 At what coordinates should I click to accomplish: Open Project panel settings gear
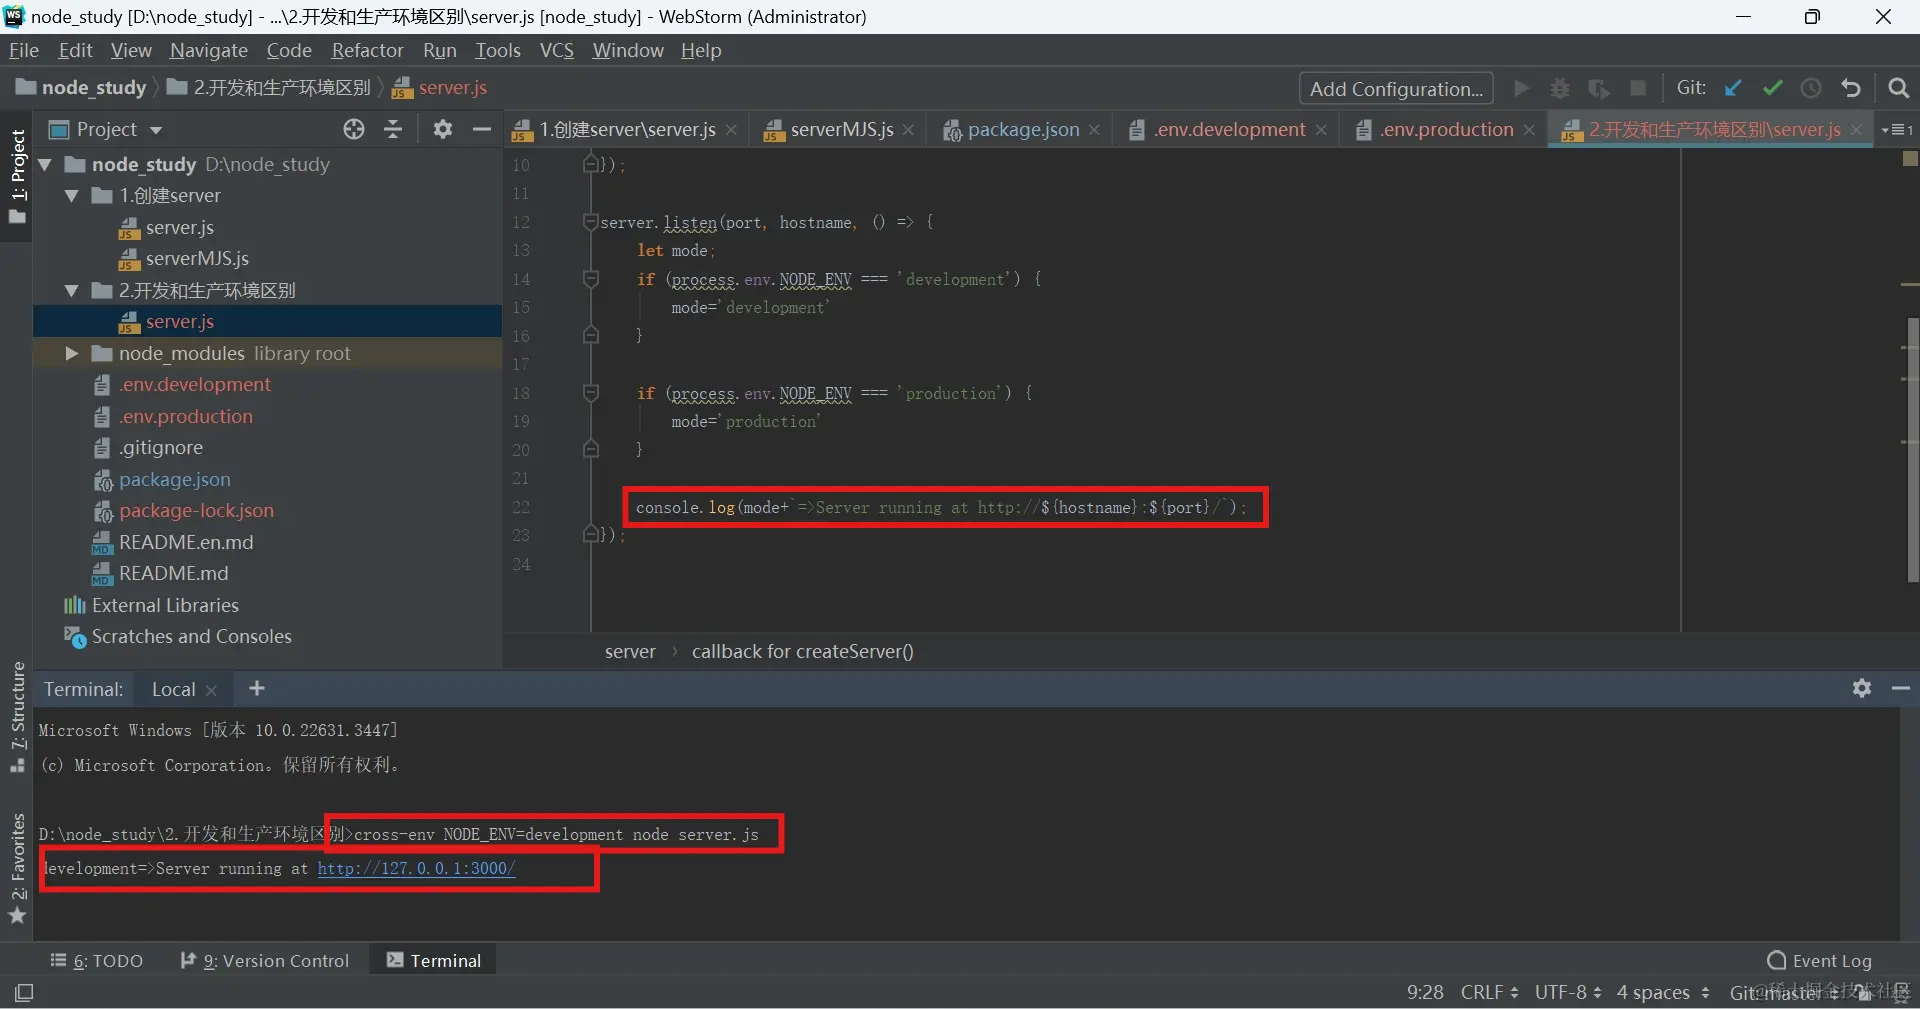tap(442, 129)
